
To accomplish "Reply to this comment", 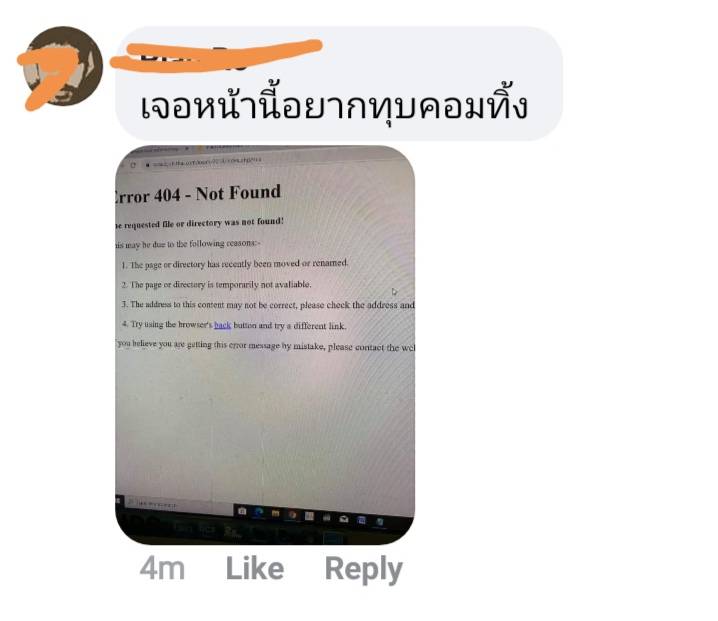I will (x=364, y=570).
